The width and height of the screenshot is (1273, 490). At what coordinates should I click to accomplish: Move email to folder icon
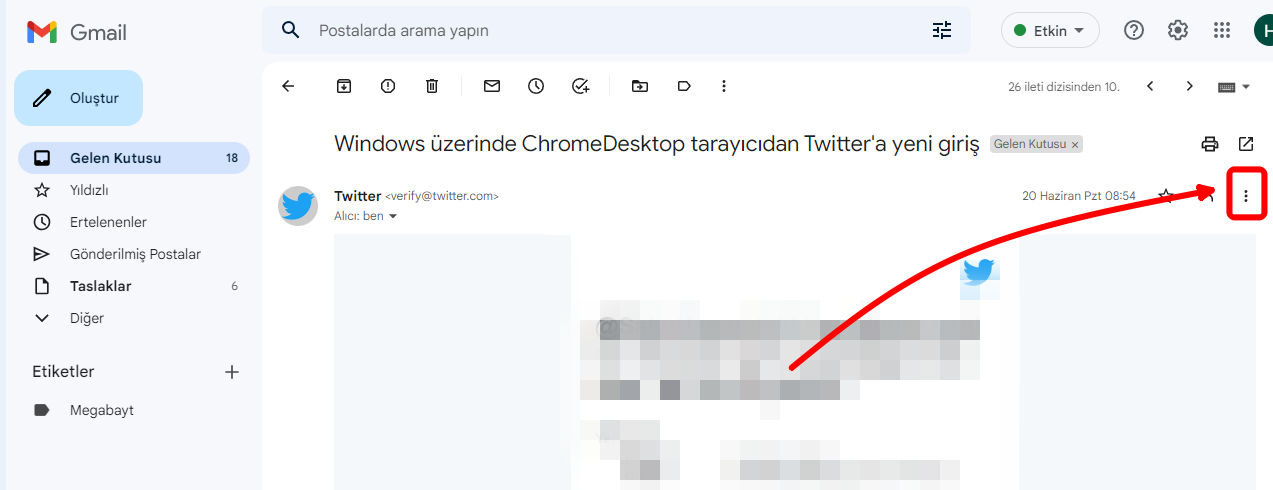[640, 86]
